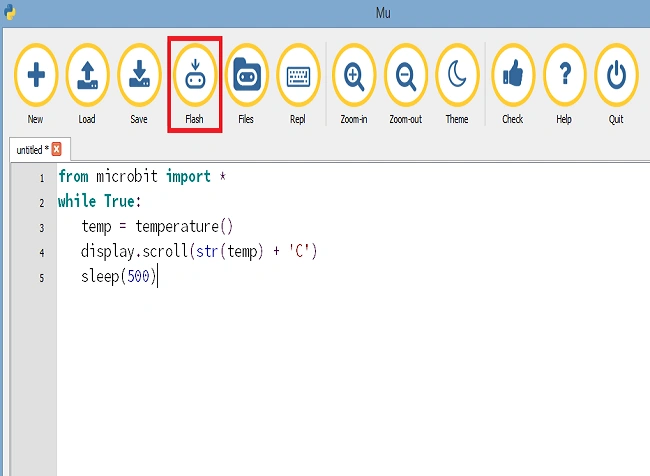Toggle the Theme moon icon

(x=457, y=75)
